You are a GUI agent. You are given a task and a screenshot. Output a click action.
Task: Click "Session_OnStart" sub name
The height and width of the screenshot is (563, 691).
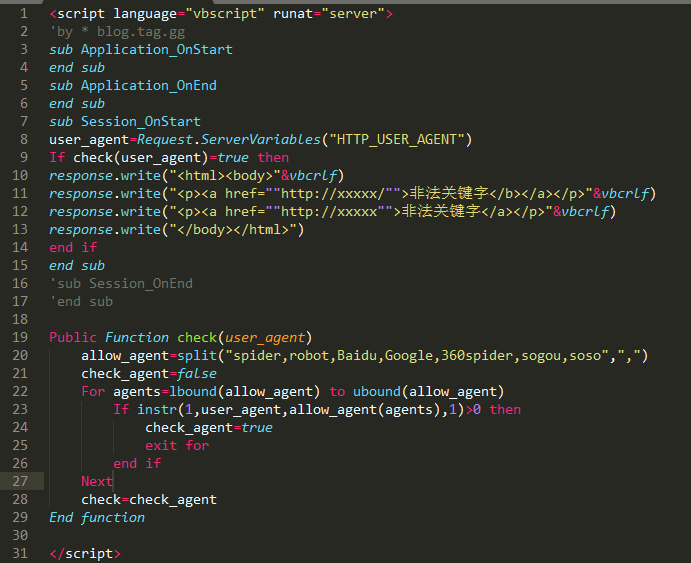tap(140, 121)
